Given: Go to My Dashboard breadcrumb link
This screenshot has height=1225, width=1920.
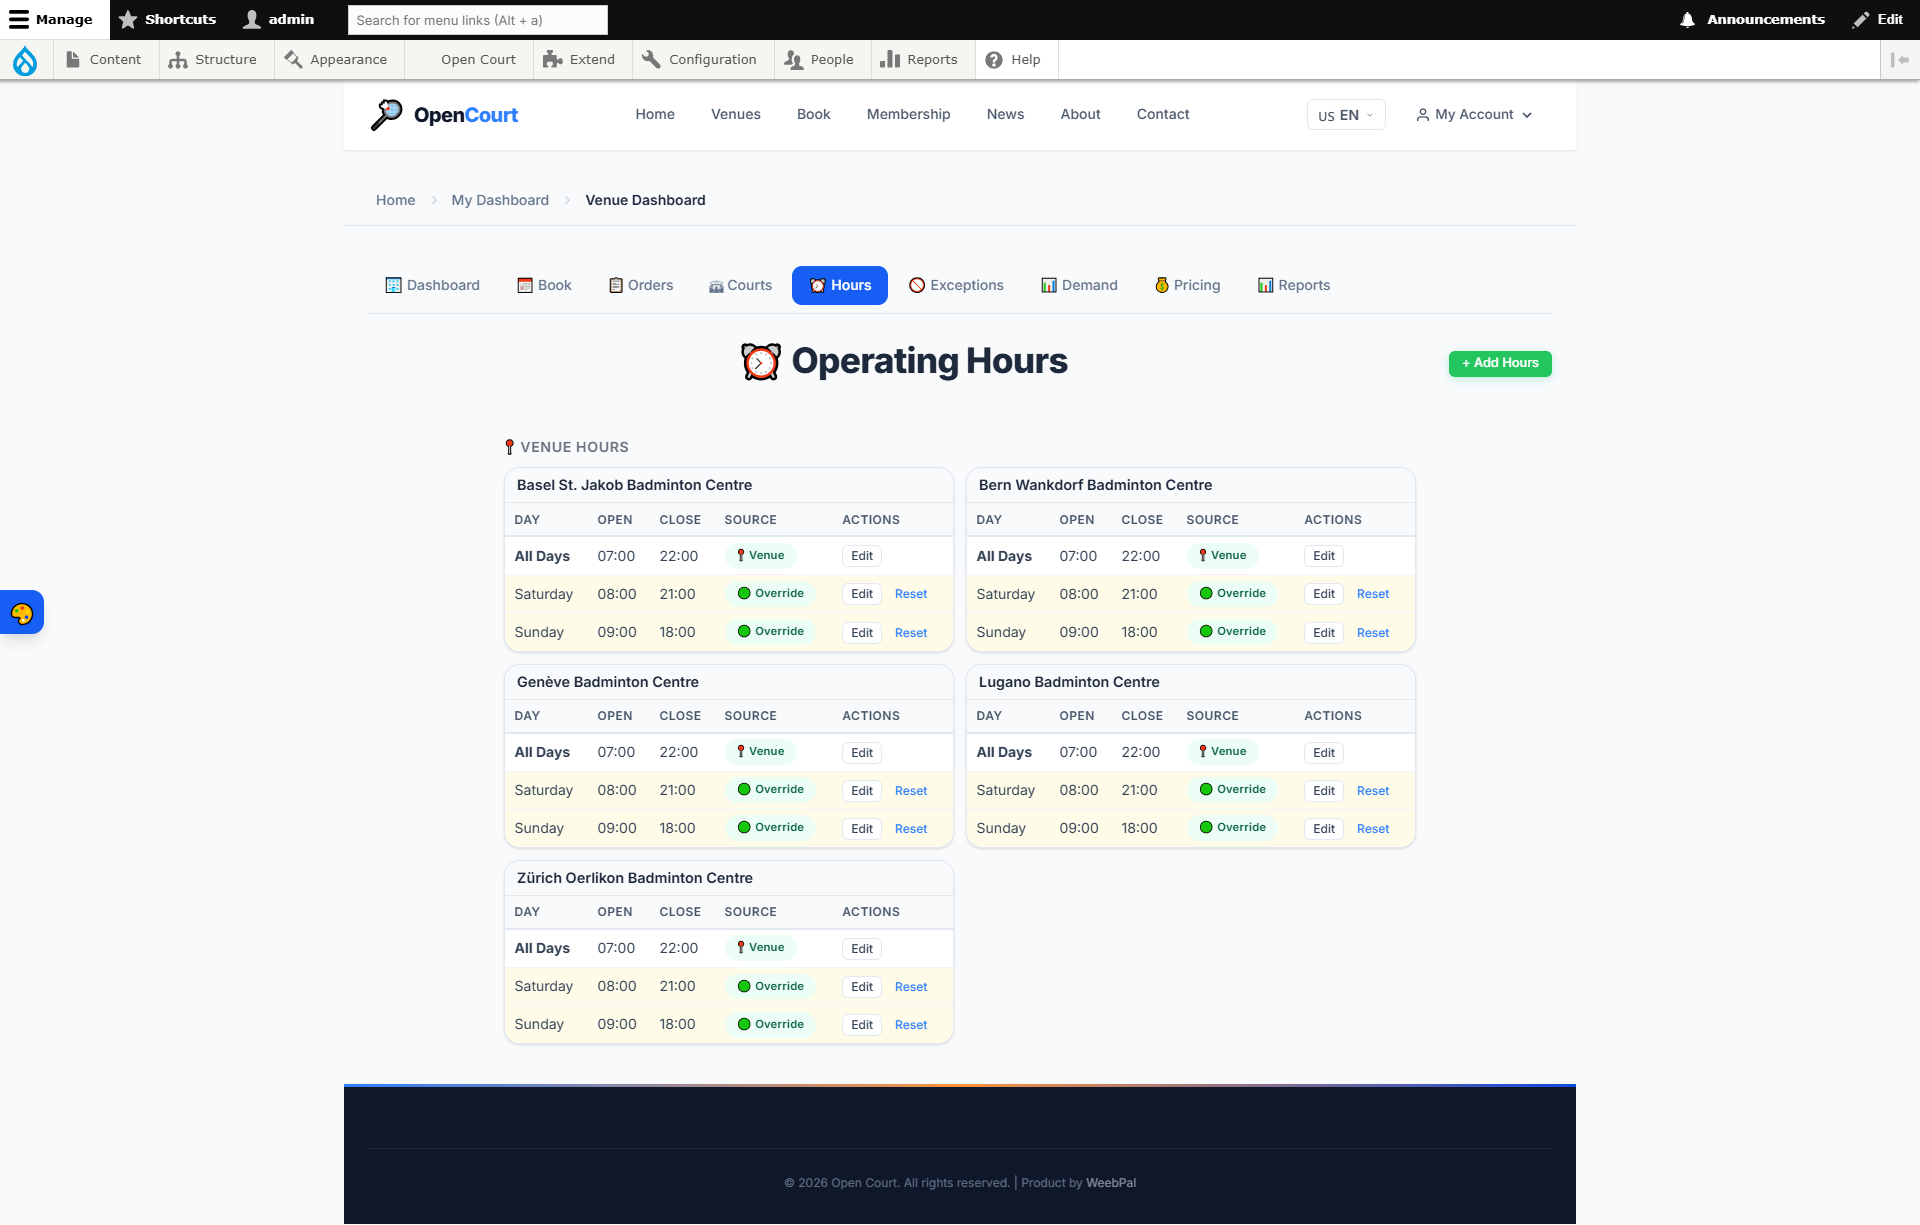Looking at the screenshot, I should click(500, 200).
